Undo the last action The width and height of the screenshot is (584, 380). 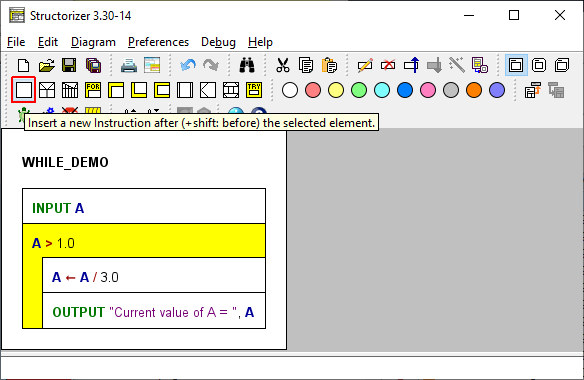coord(188,66)
